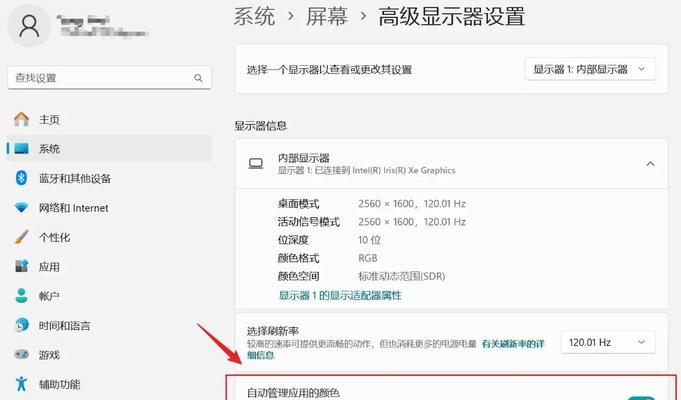681x400 pixels.
Task: Click the 选择一个显示器以查看或更改其设置 label
Action: click(329, 69)
